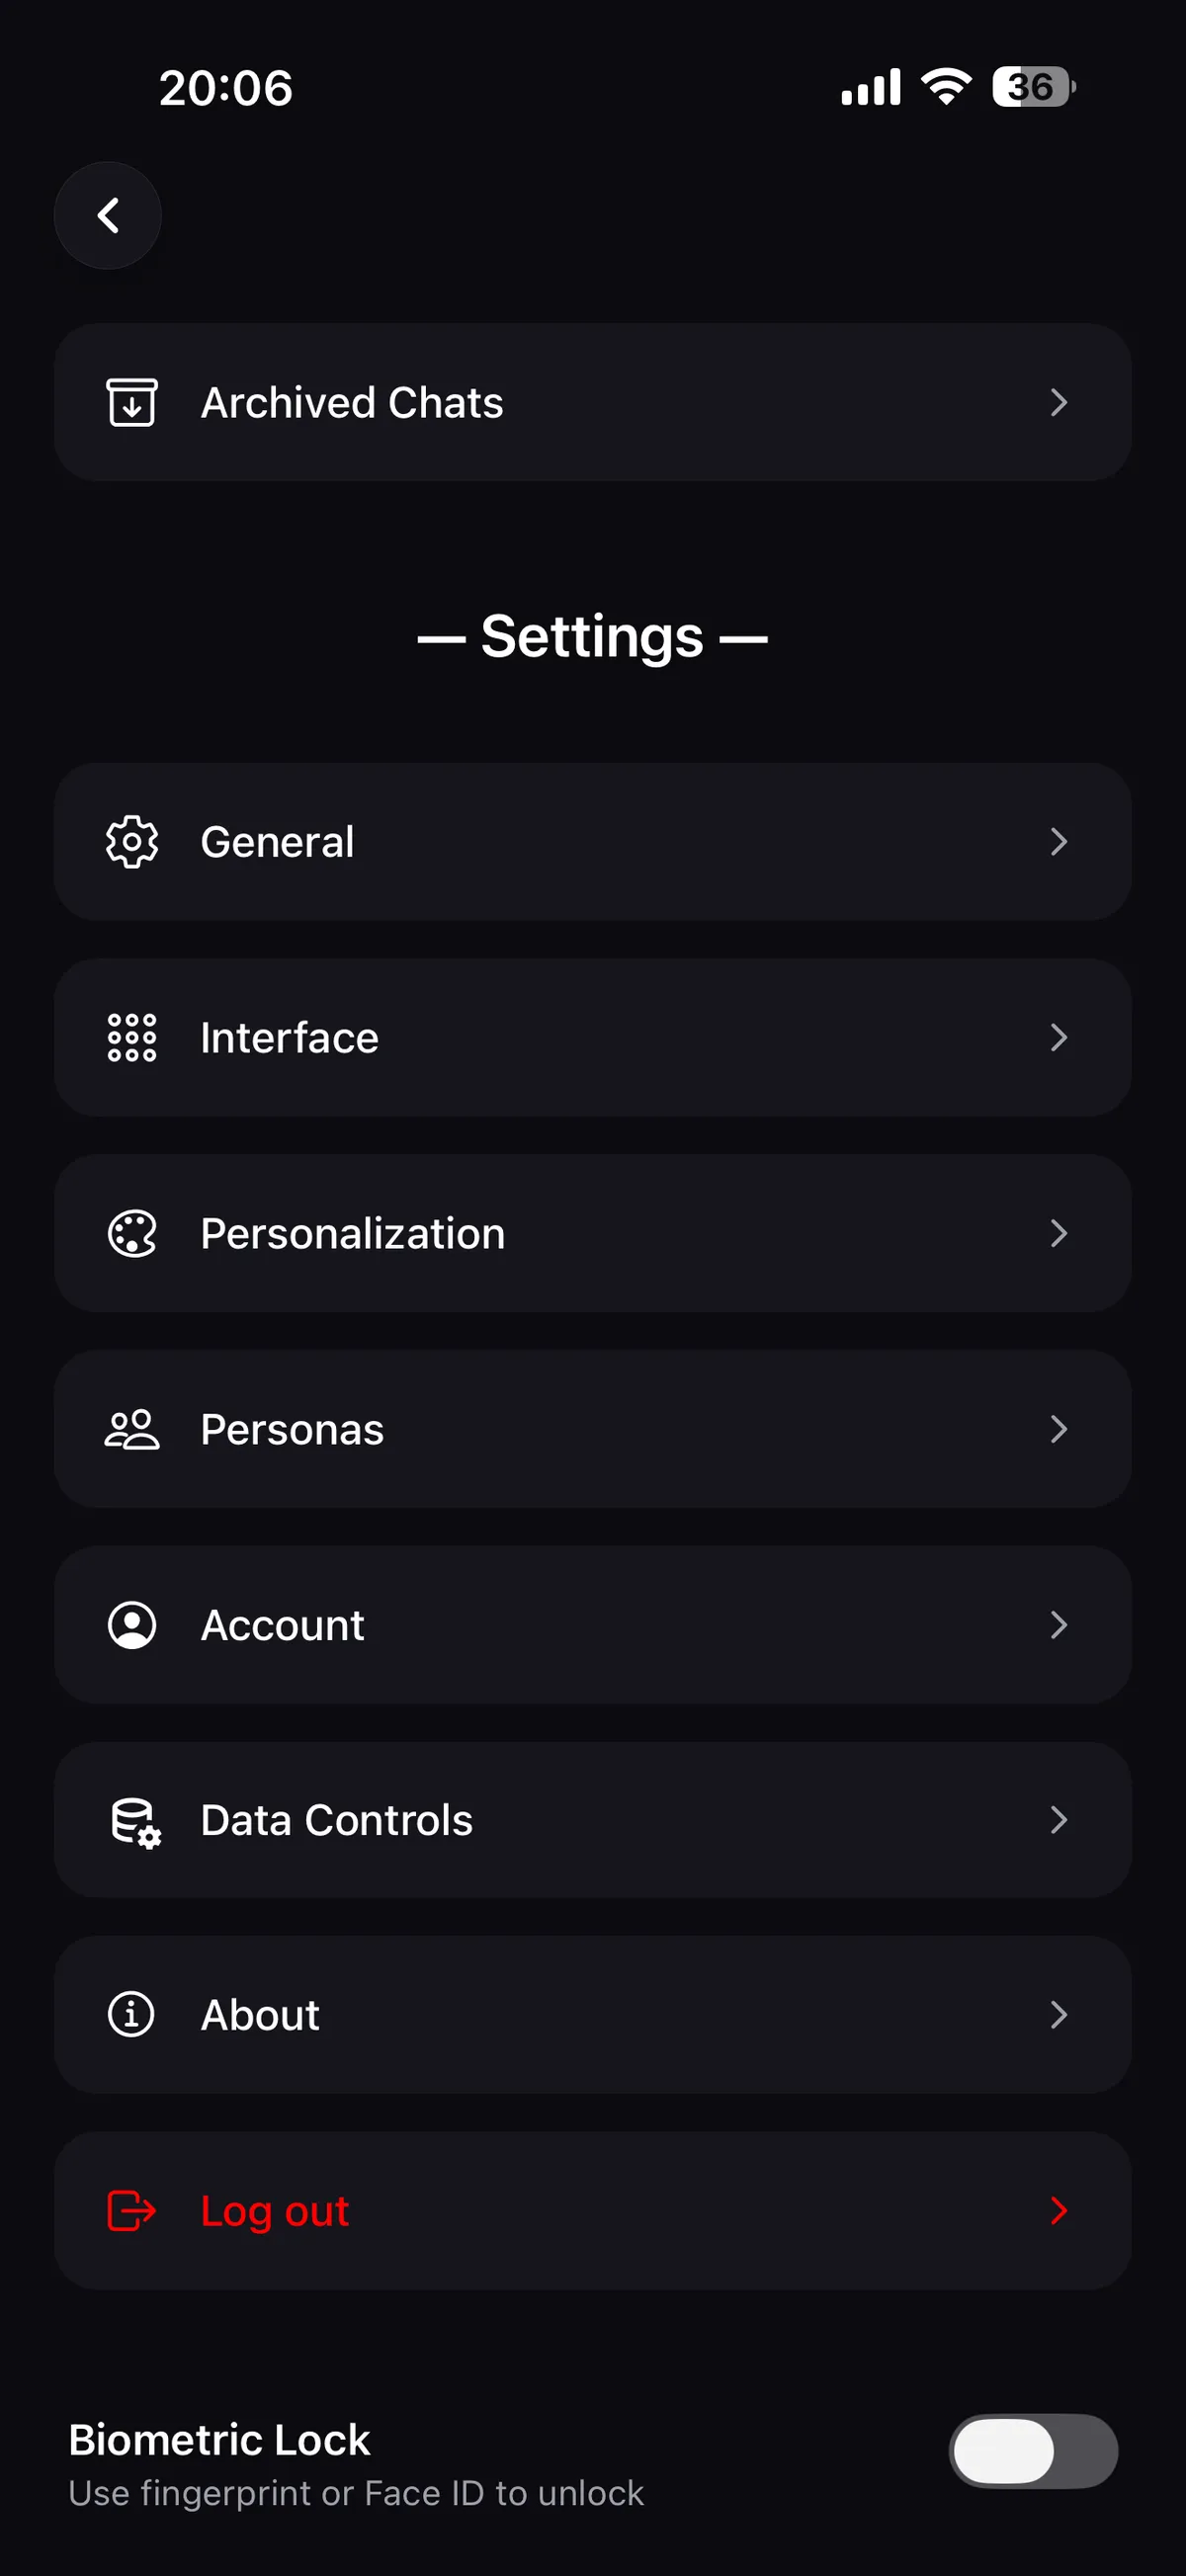The image size is (1186, 2576).
Task: Click the General gear icon
Action: (132, 842)
